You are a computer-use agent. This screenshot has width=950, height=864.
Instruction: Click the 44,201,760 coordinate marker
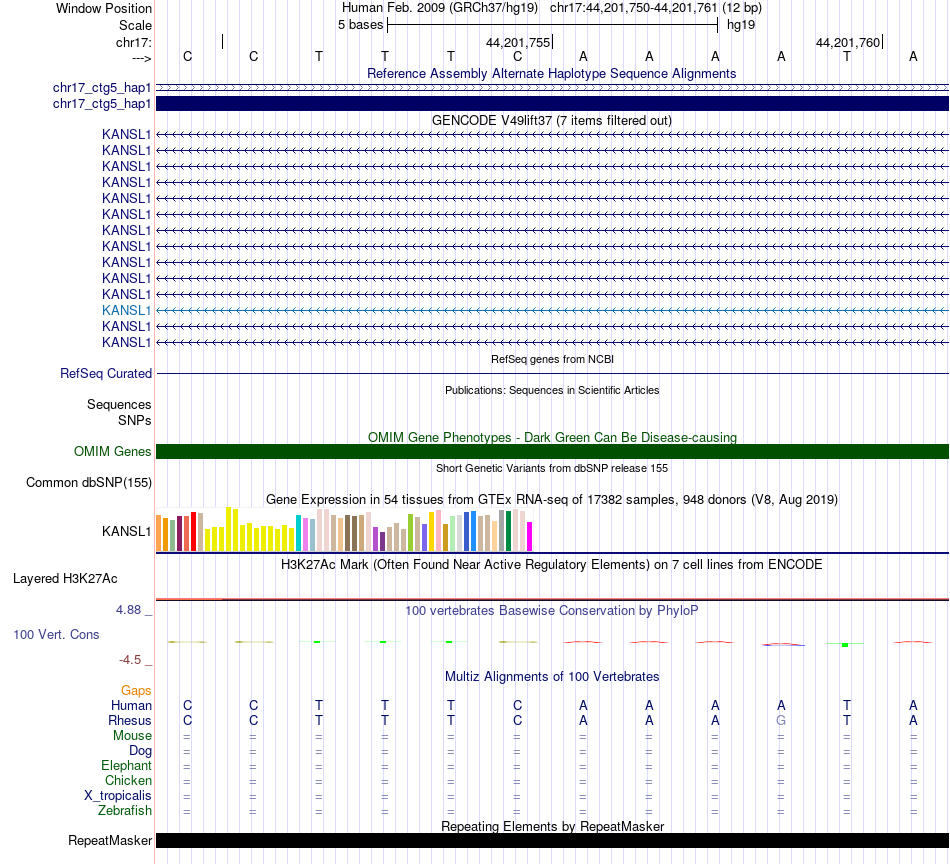tap(848, 42)
